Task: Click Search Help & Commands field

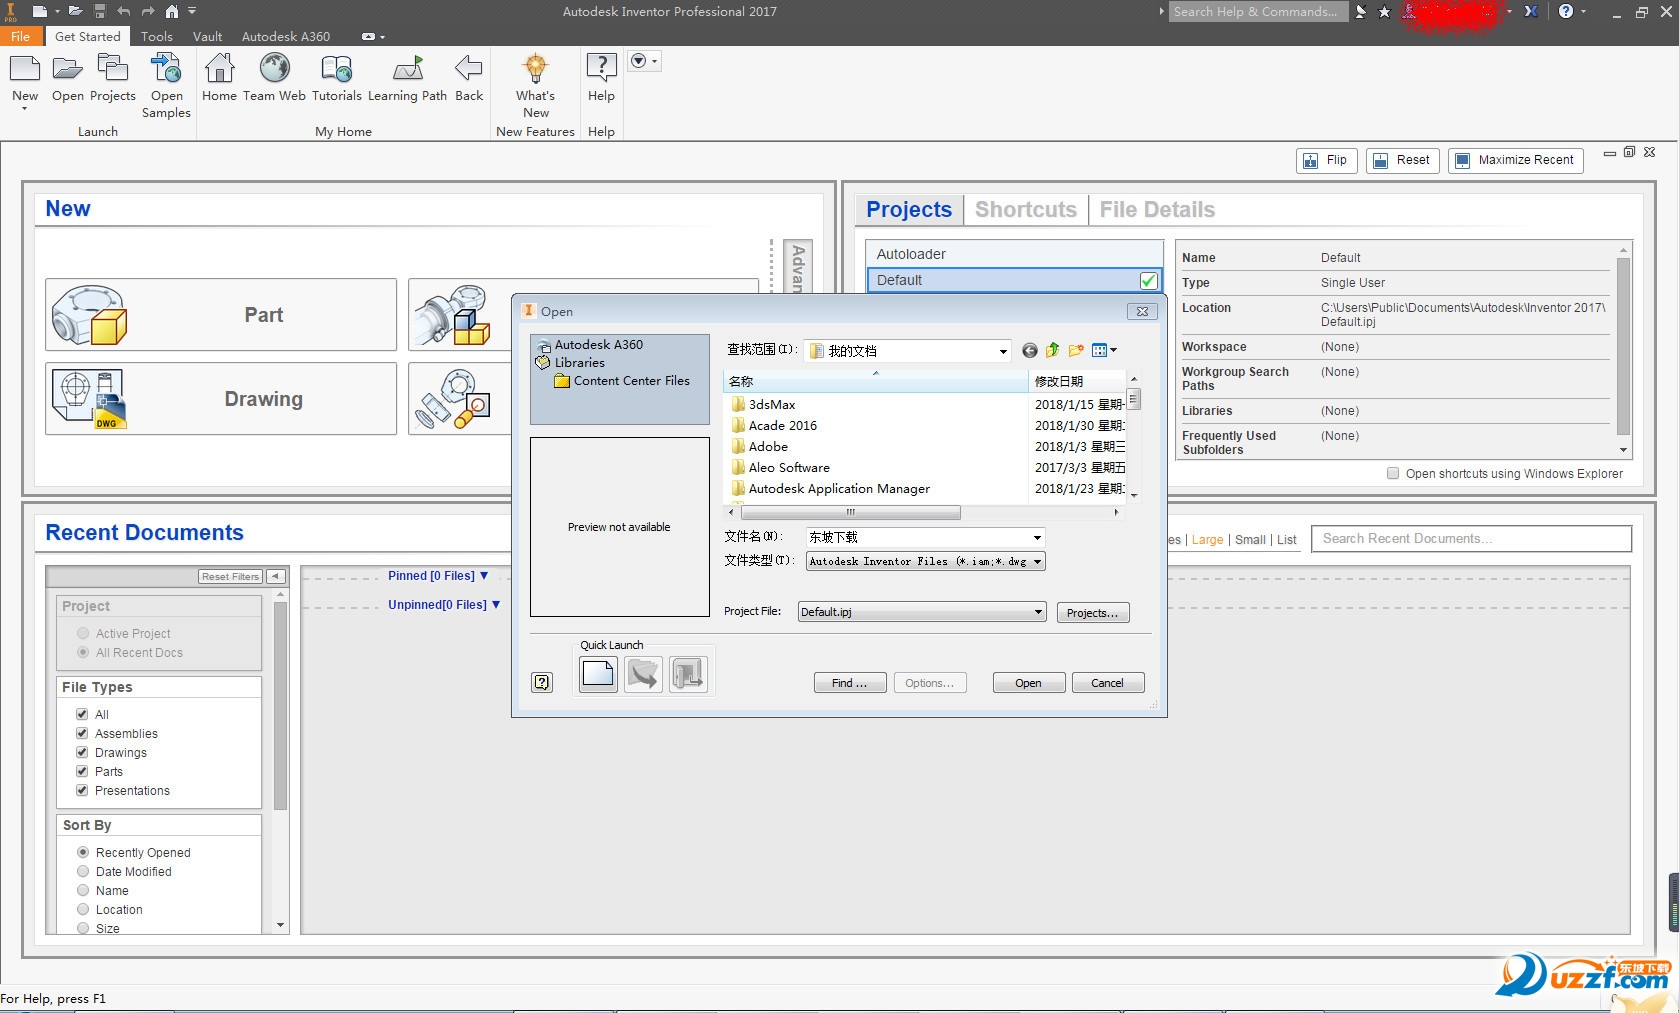Action: (x=1258, y=12)
